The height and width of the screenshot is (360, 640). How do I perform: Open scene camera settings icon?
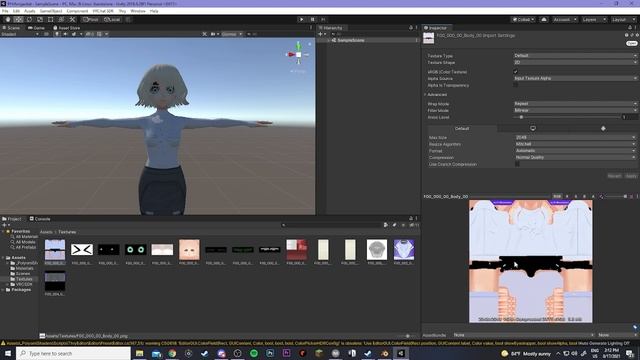click(214, 34)
